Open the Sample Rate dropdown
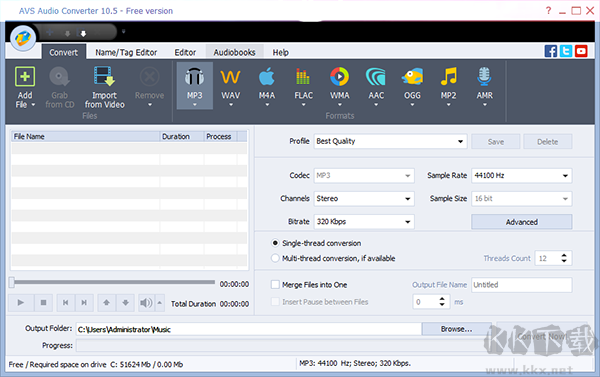 point(522,176)
